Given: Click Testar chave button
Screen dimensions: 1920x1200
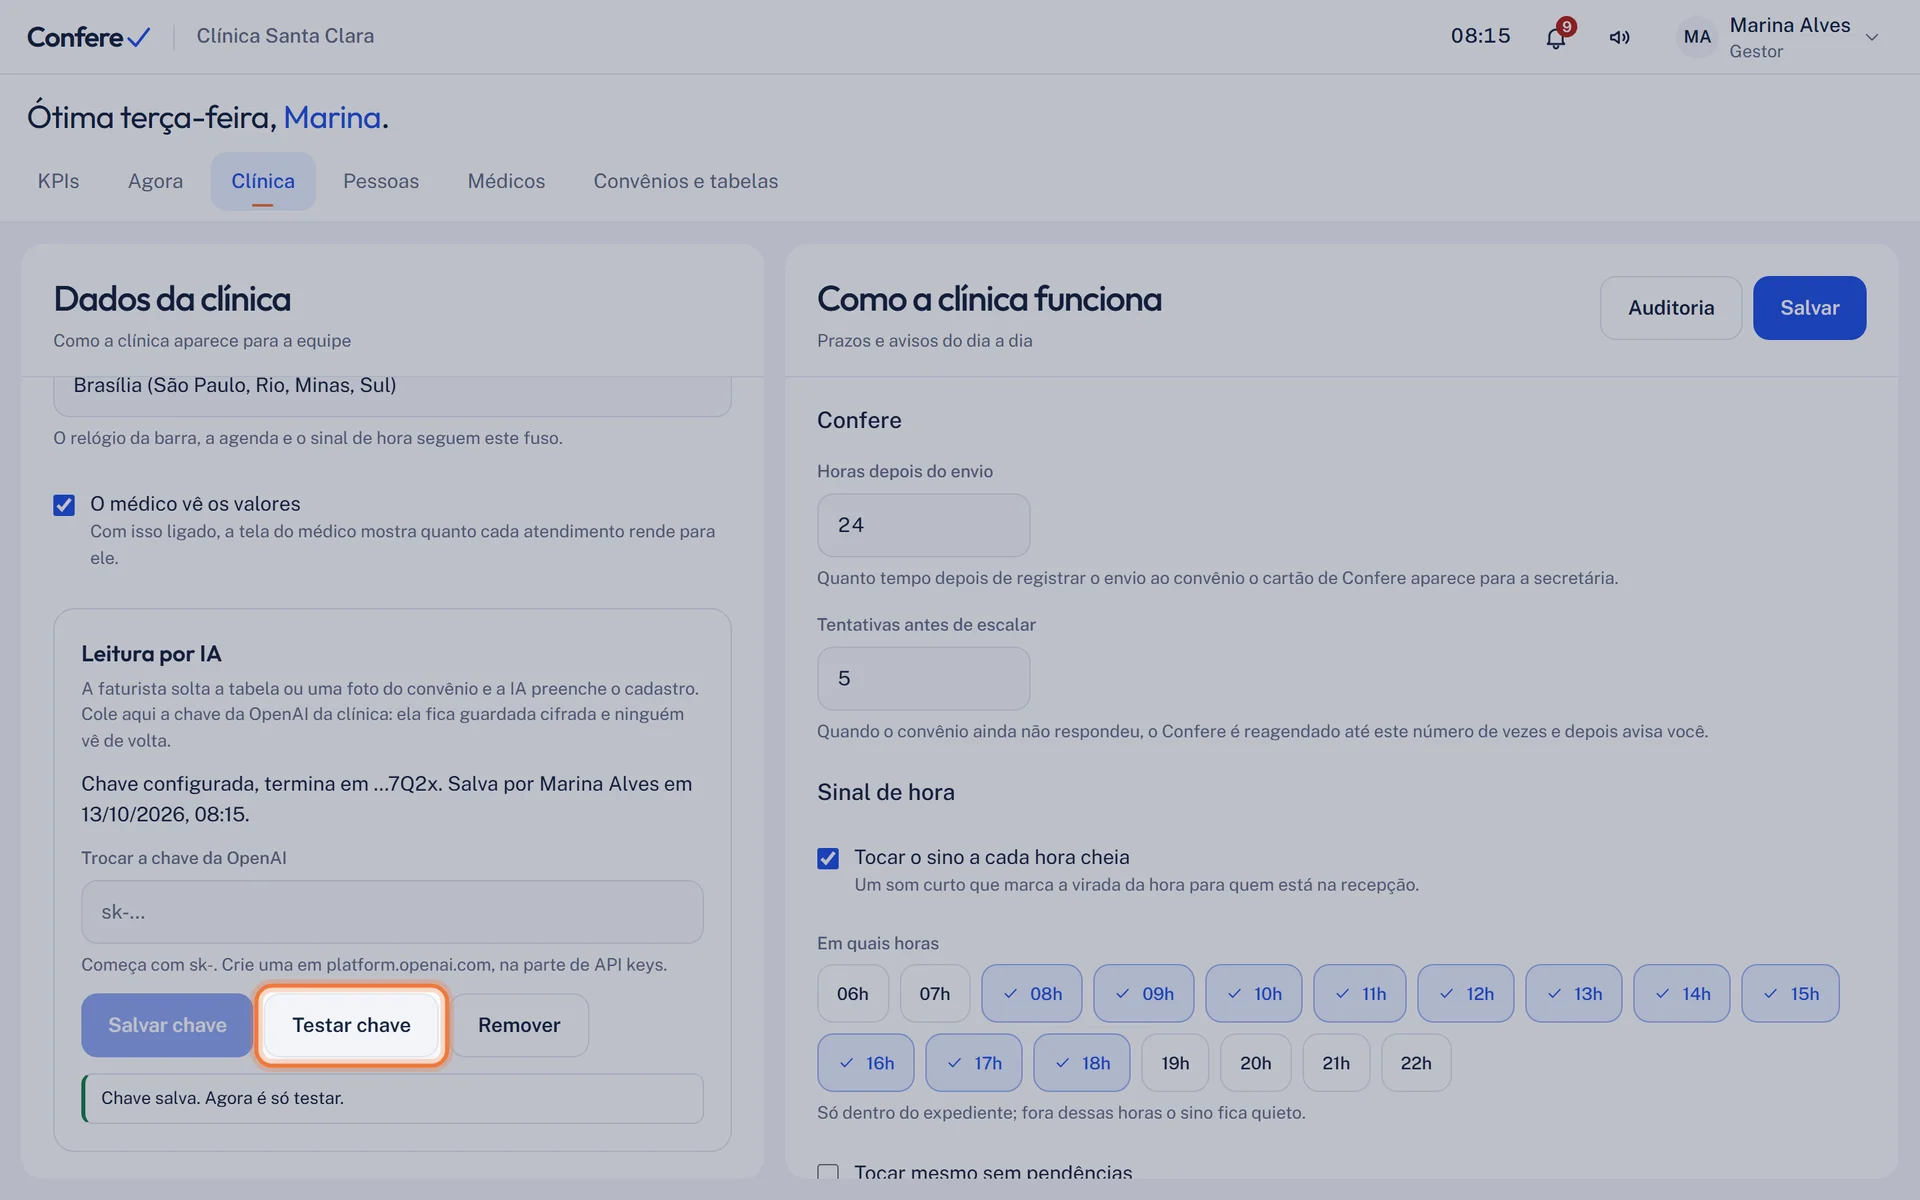Looking at the screenshot, I should point(351,1025).
